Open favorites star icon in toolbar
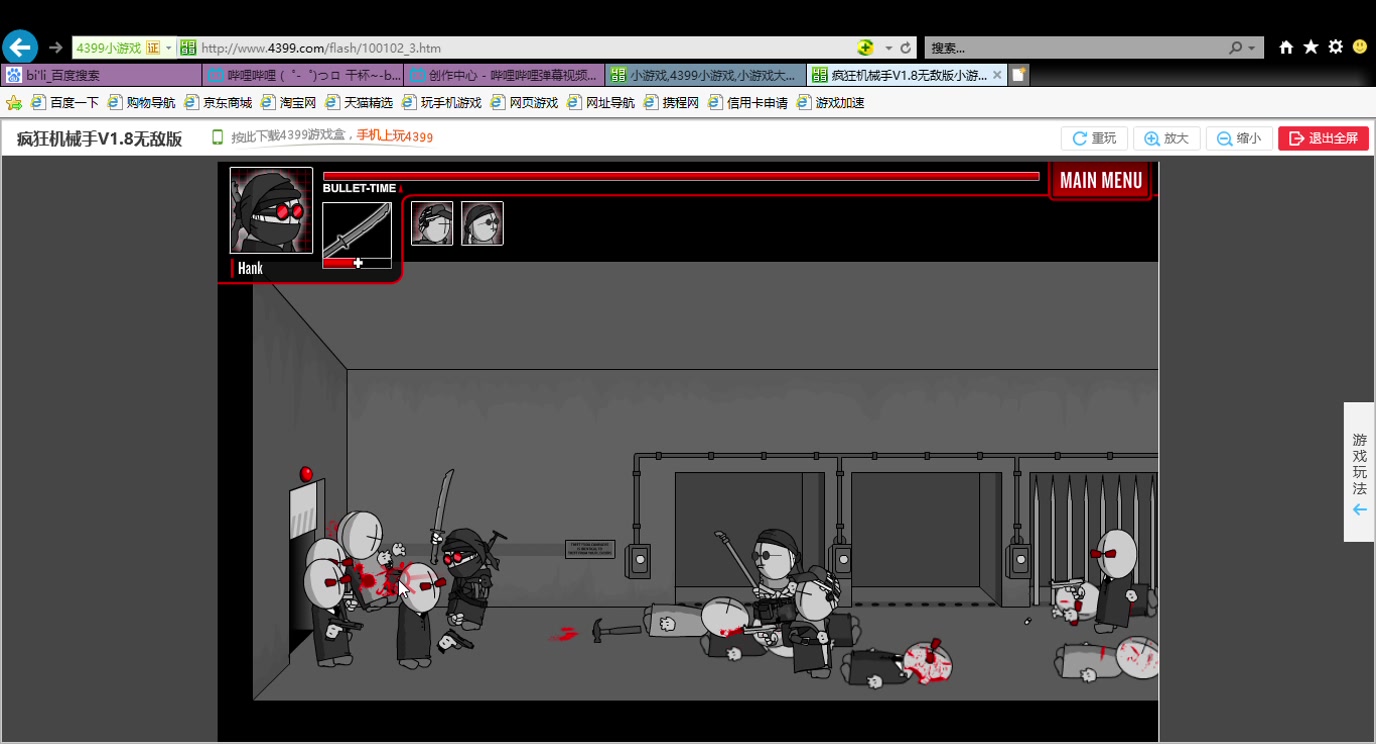 [1311, 47]
